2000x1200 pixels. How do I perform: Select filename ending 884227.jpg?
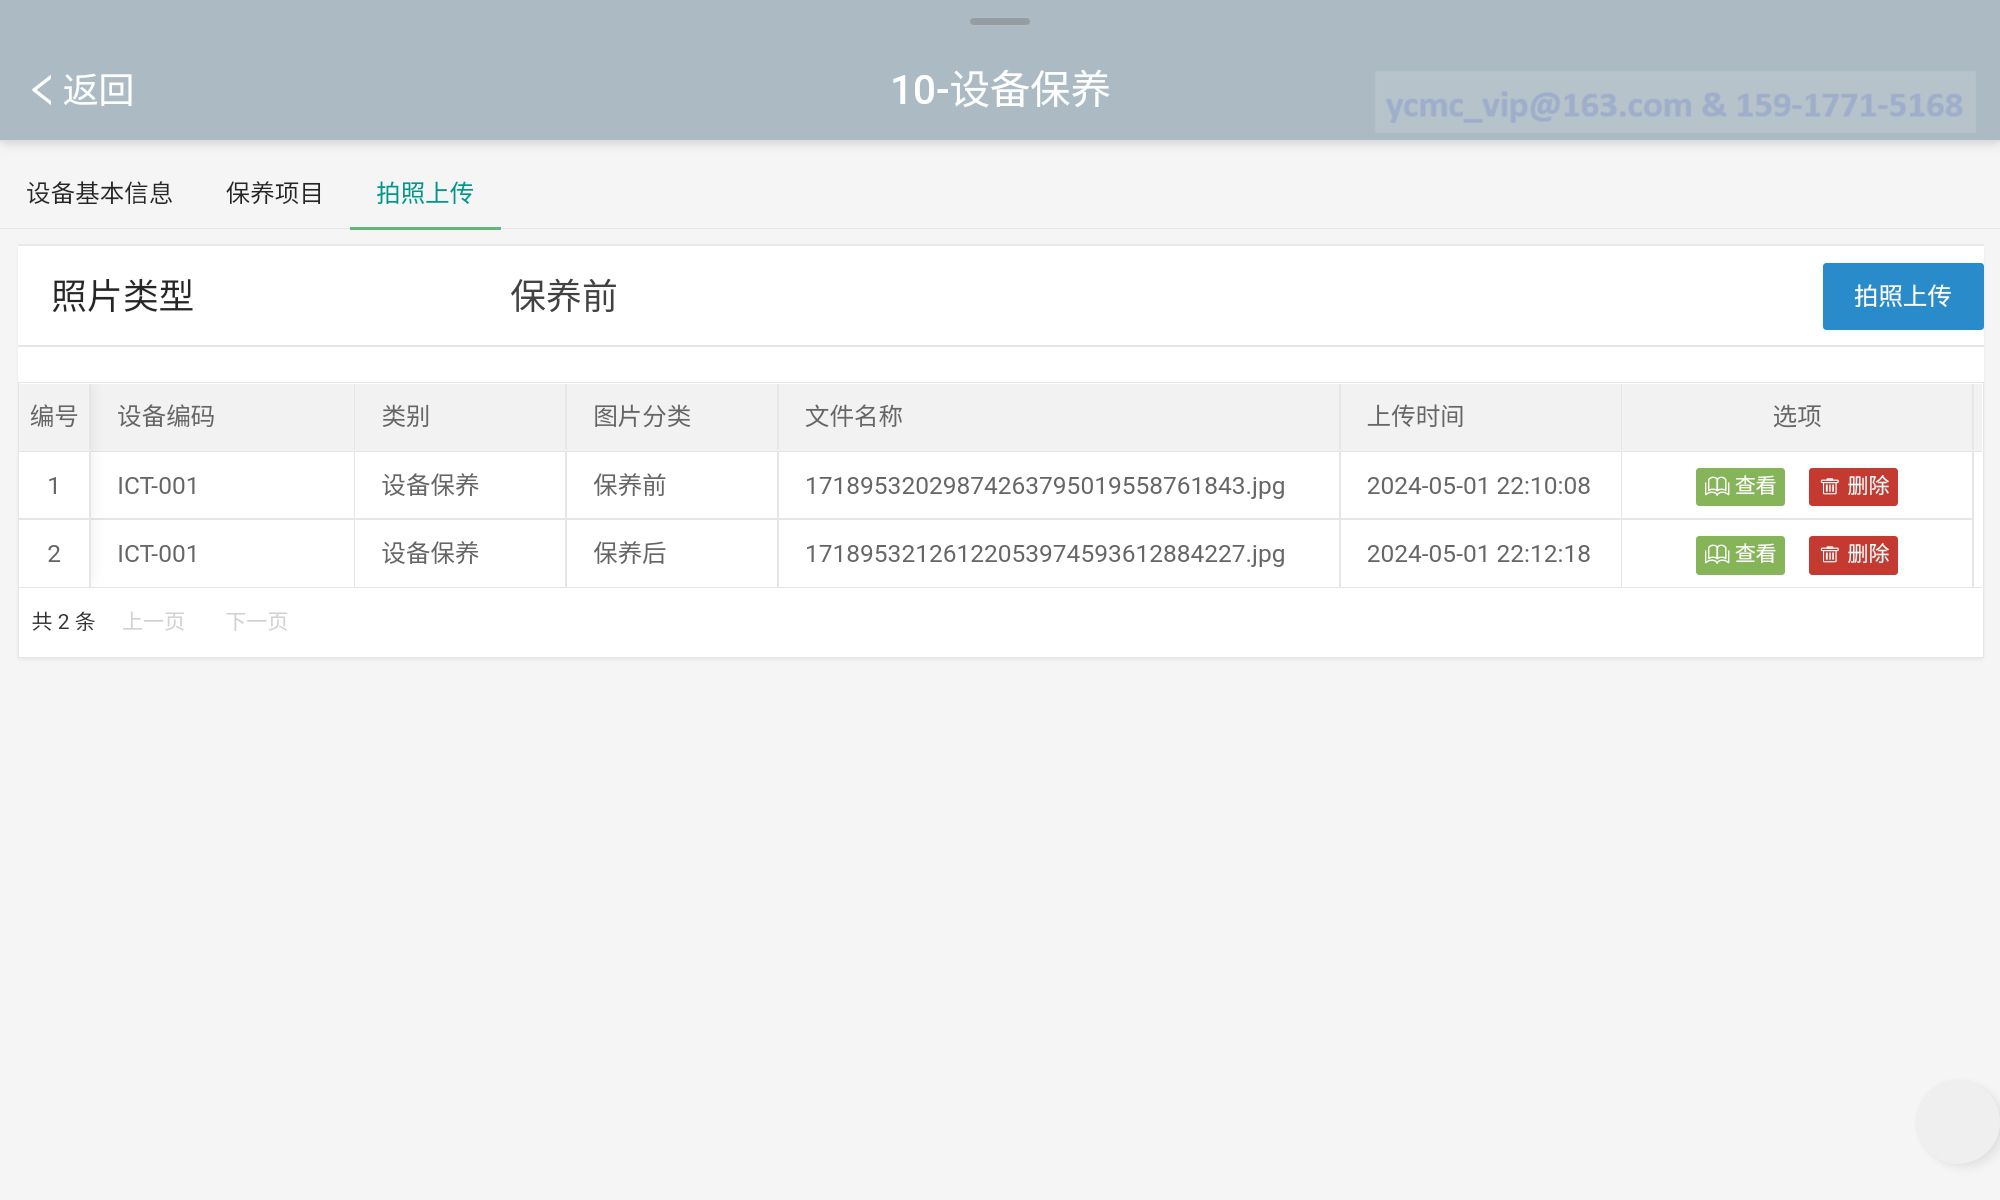[1044, 554]
